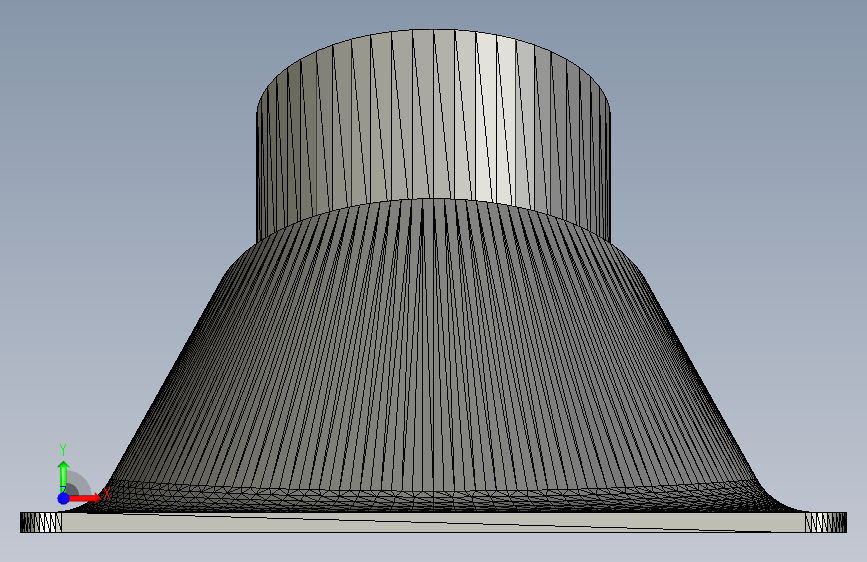867x562 pixels.
Task: Select the flat base flange plate of the model
Action: pos(434,523)
